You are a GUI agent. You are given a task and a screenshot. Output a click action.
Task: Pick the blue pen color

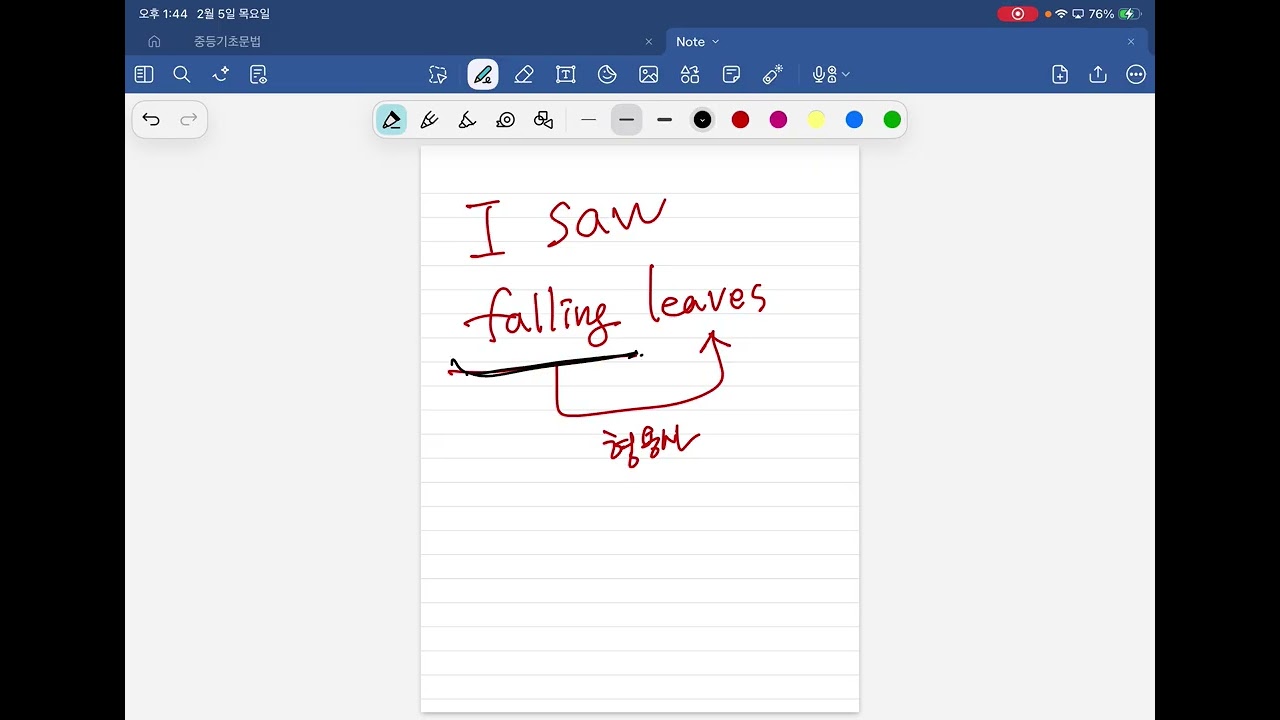click(854, 120)
